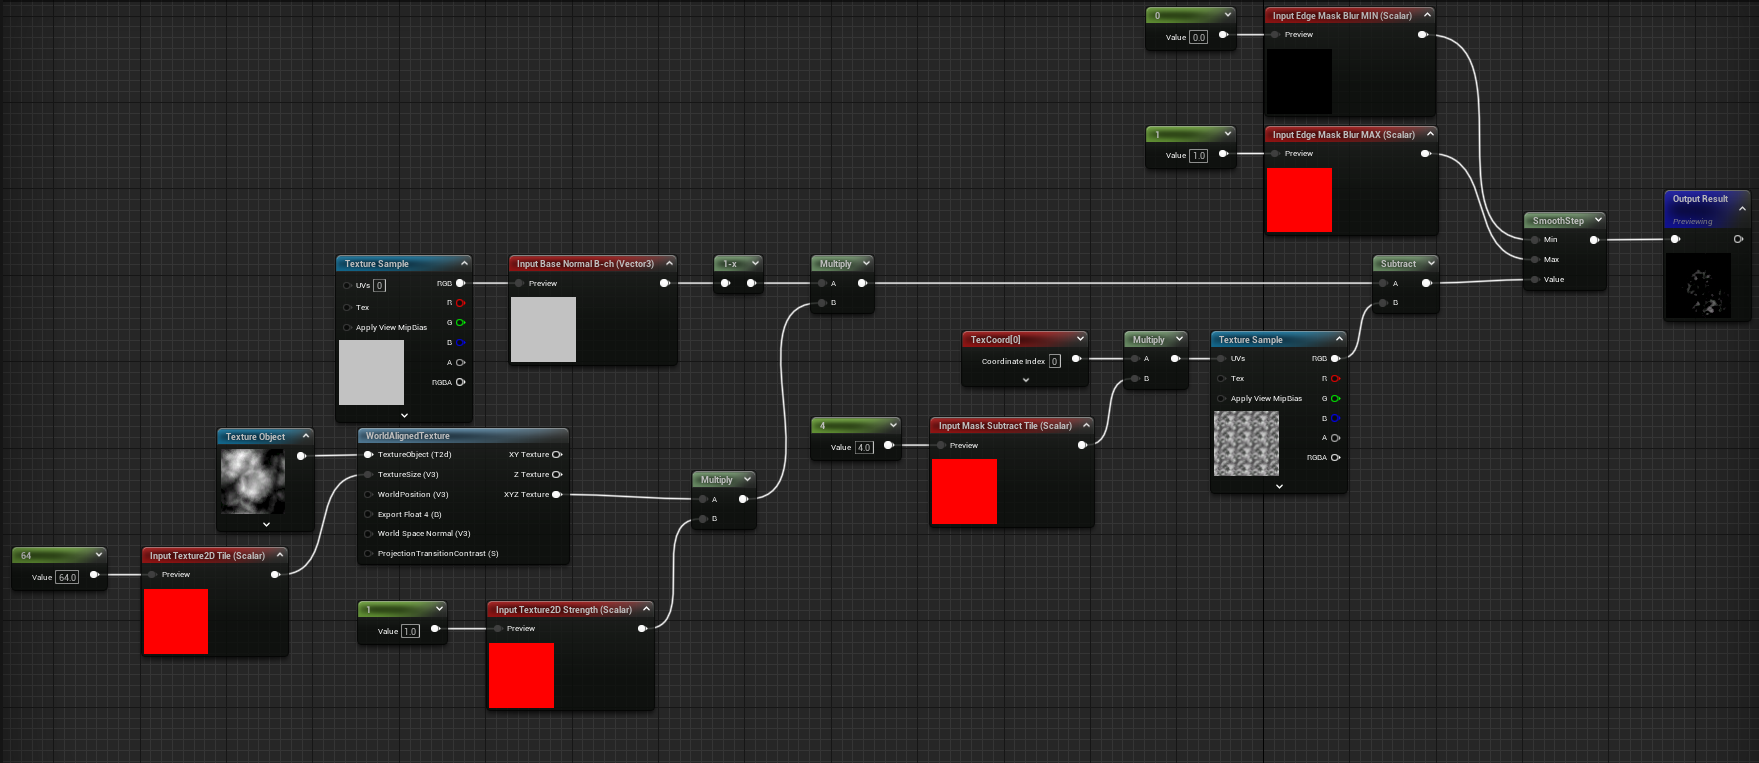Click the TexCoord Coordinate Index field
The width and height of the screenshot is (1759, 763).
[1054, 361]
